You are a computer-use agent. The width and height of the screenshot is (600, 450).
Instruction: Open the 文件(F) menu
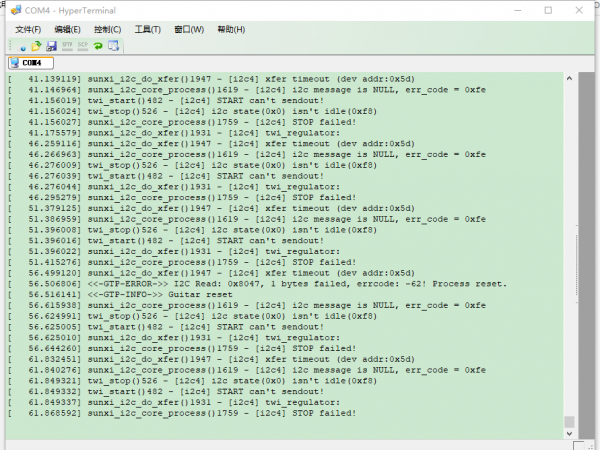(30, 29)
